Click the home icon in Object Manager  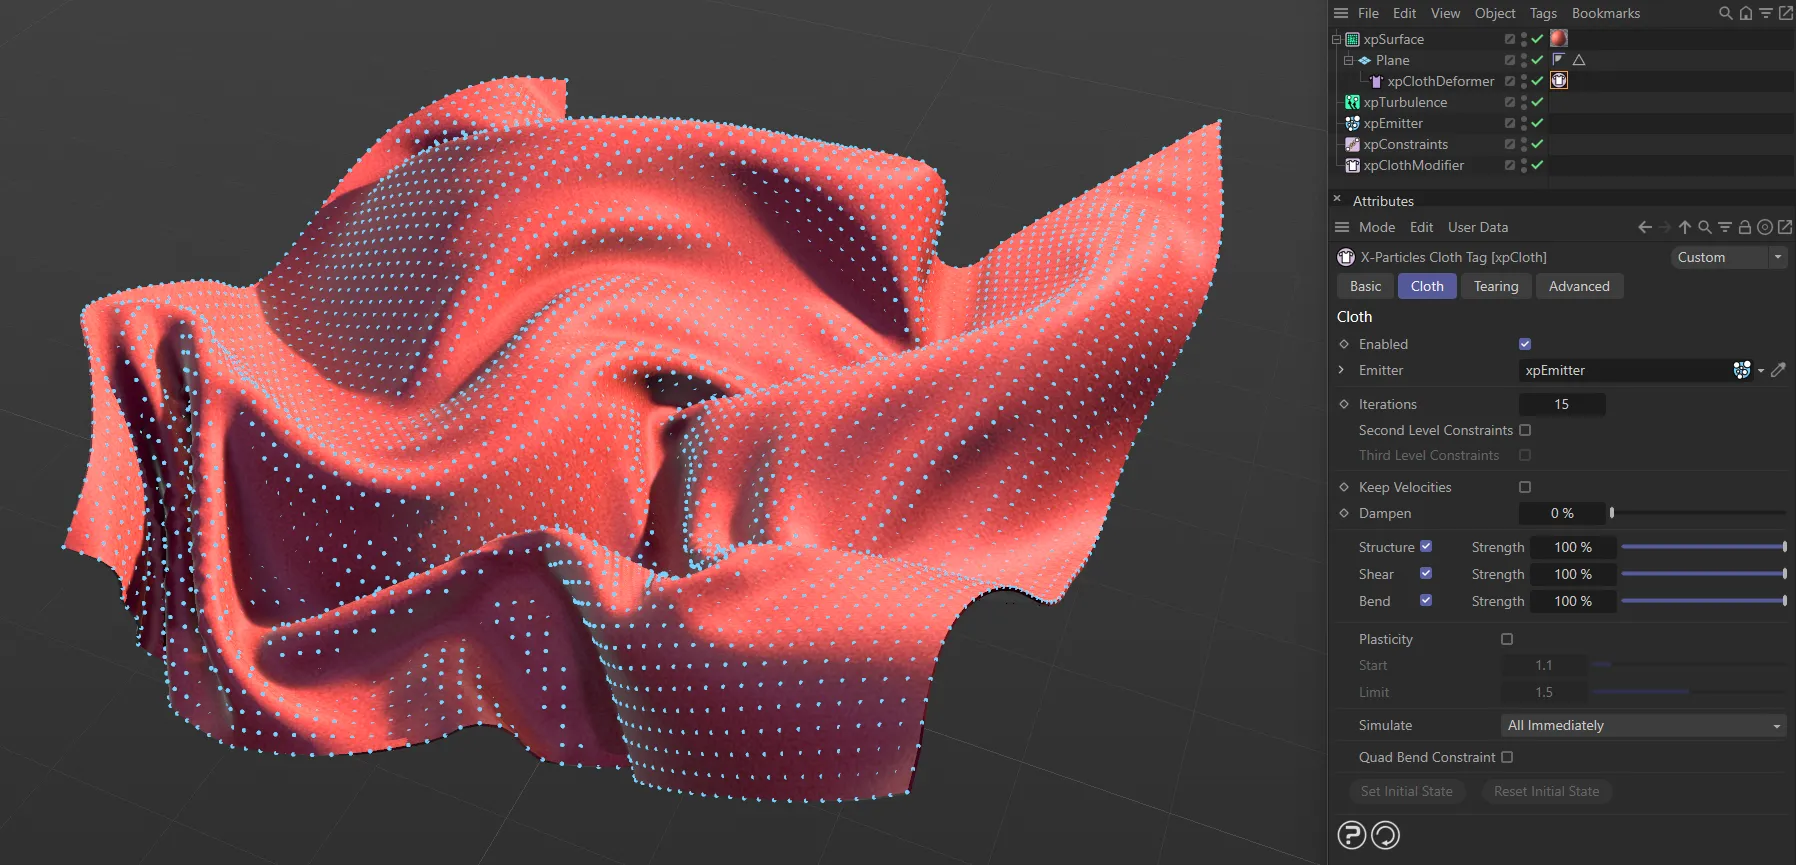click(1746, 13)
